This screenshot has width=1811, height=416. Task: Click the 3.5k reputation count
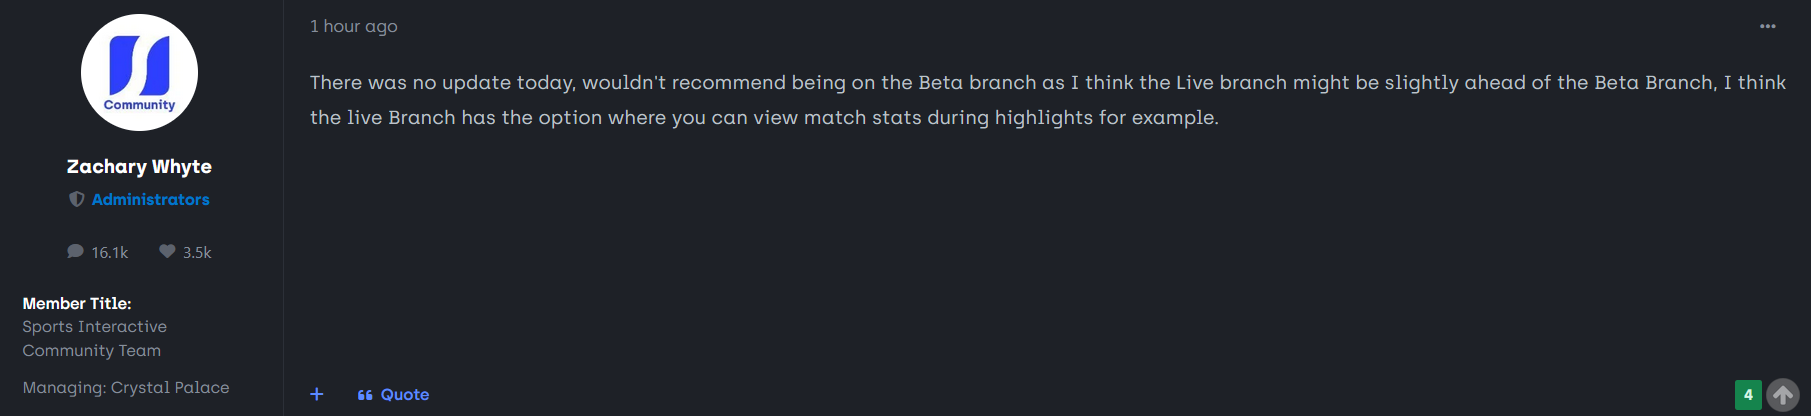tap(197, 253)
